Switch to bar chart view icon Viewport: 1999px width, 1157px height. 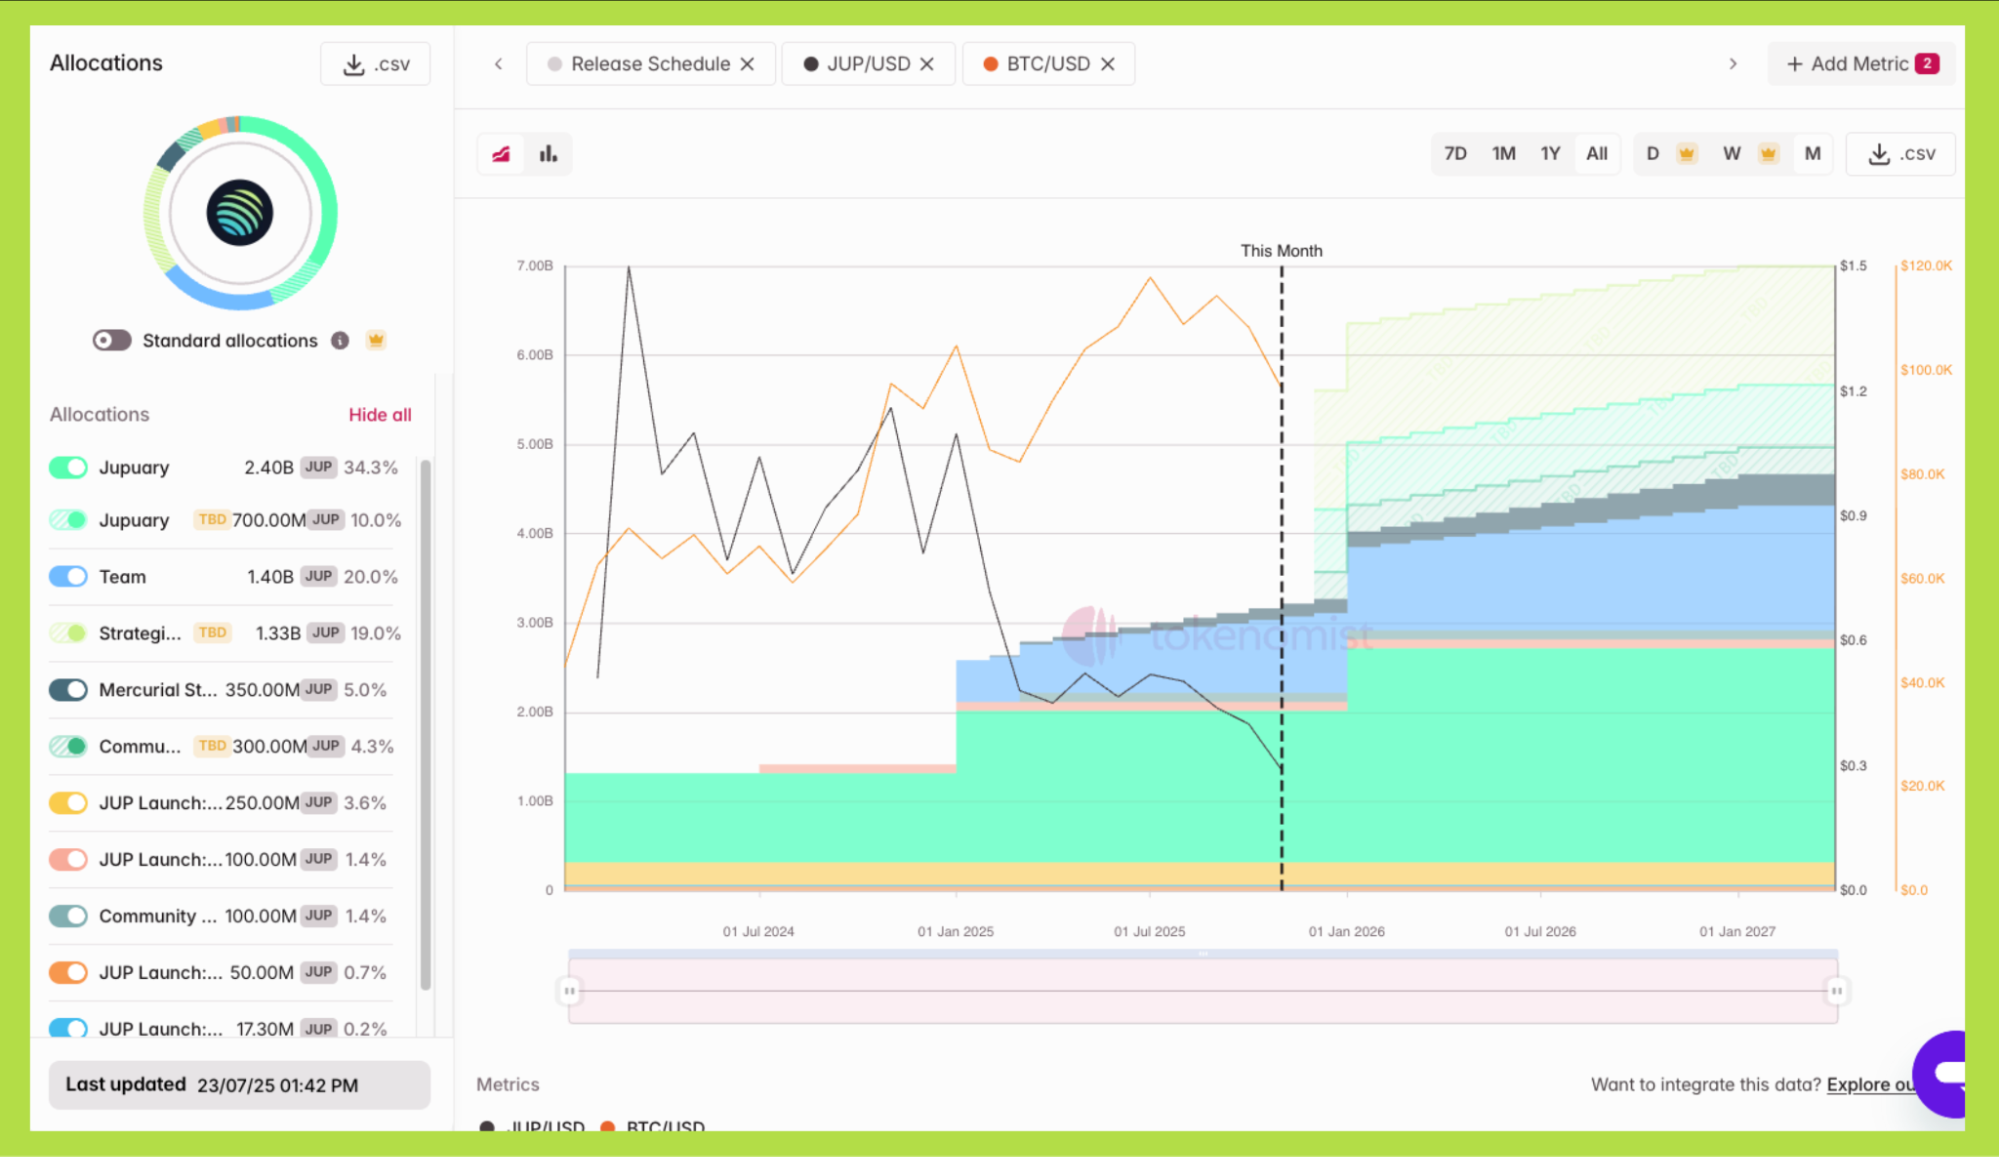[548, 154]
